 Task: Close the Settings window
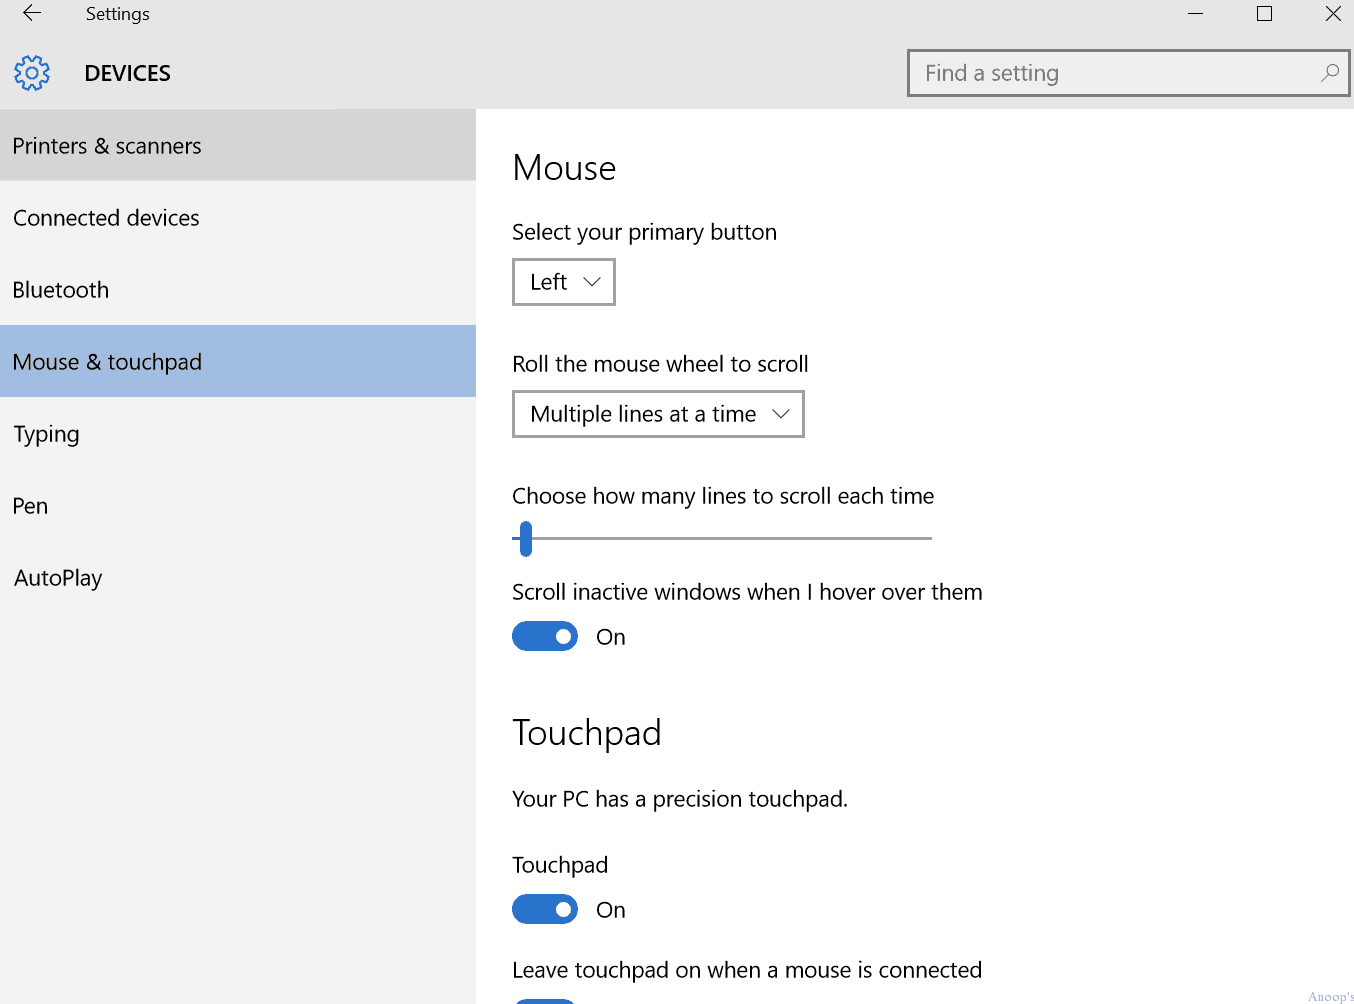(1333, 14)
